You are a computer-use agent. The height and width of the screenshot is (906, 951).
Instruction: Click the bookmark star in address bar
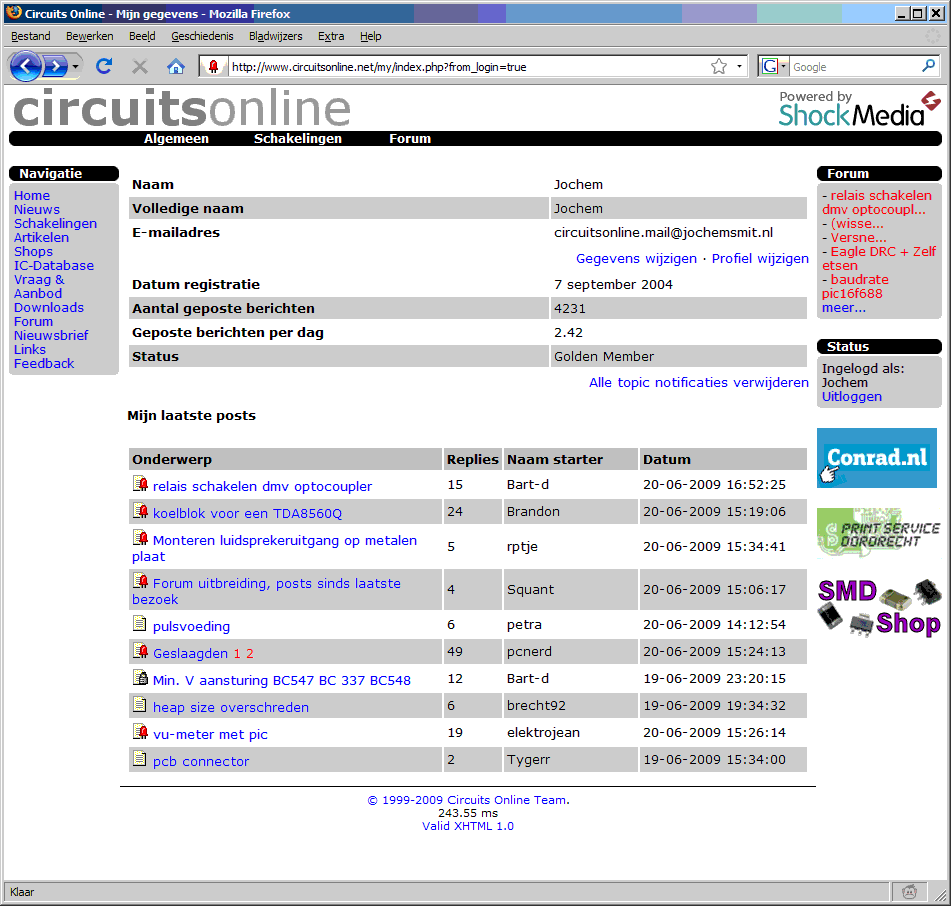(x=718, y=67)
